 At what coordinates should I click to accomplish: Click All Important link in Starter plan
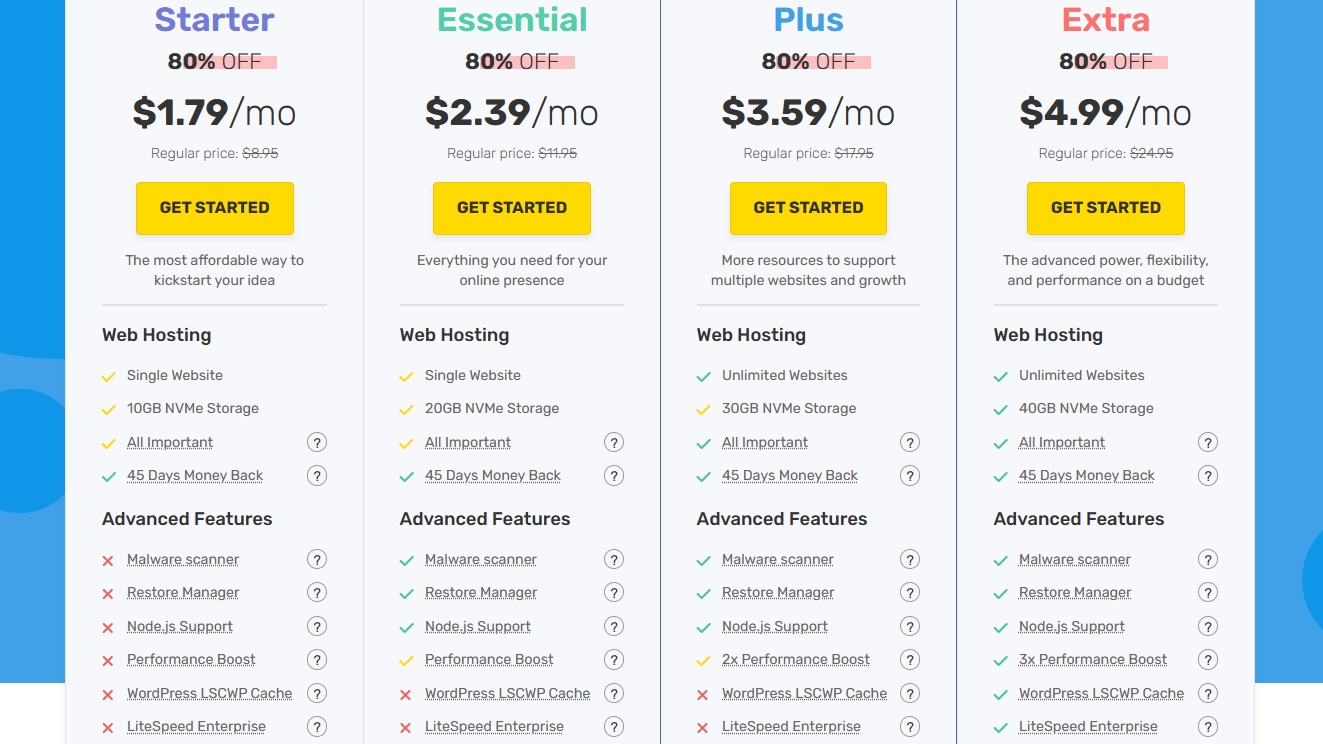pyautogui.click(x=170, y=443)
